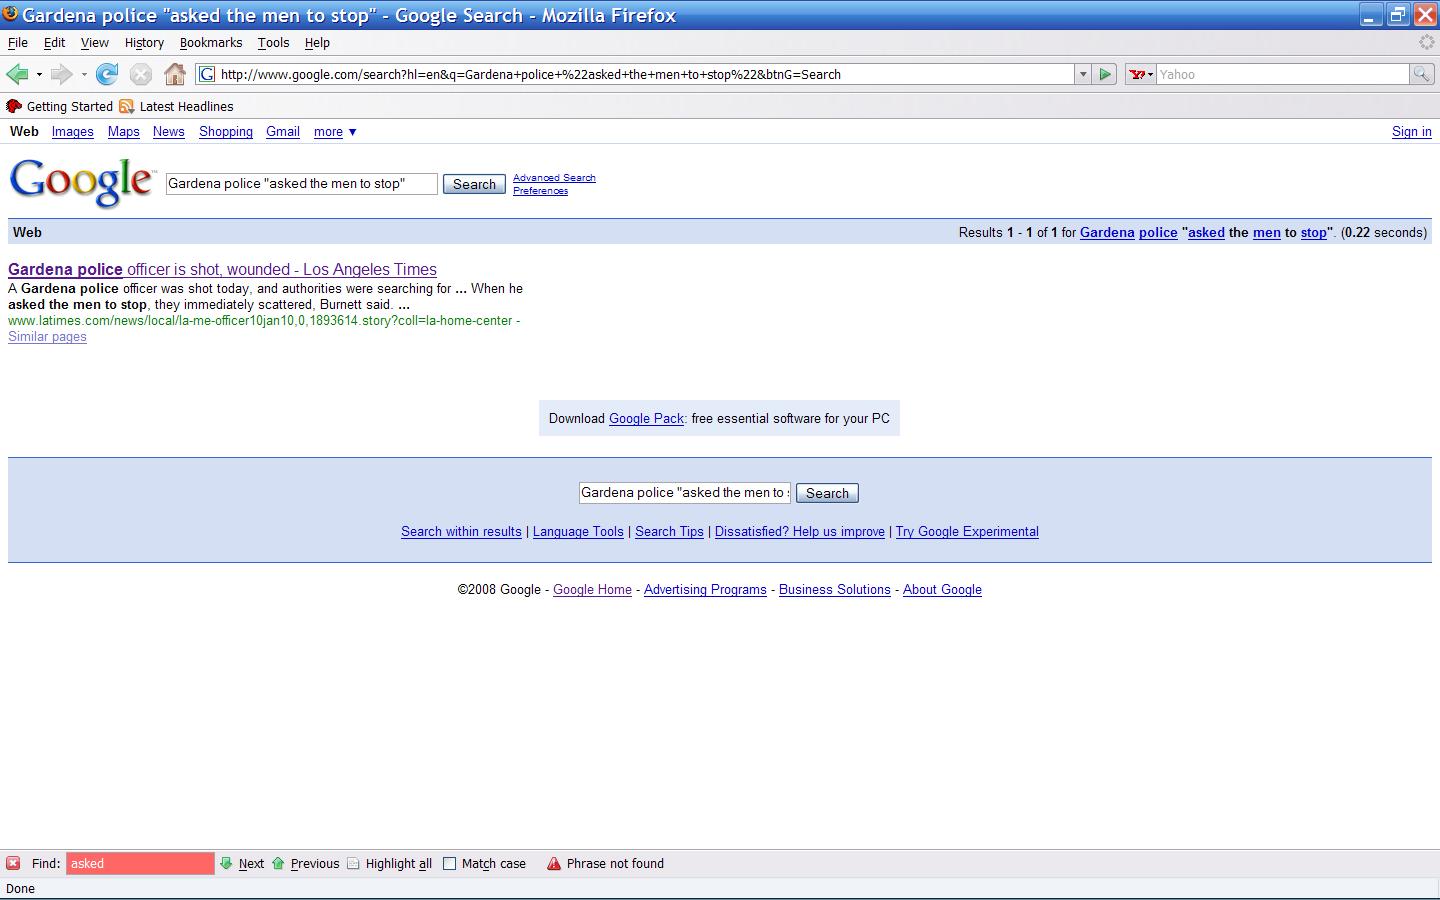1440x900 pixels.
Task: Click the Find Next green arrow icon
Action: tap(226, 863)
